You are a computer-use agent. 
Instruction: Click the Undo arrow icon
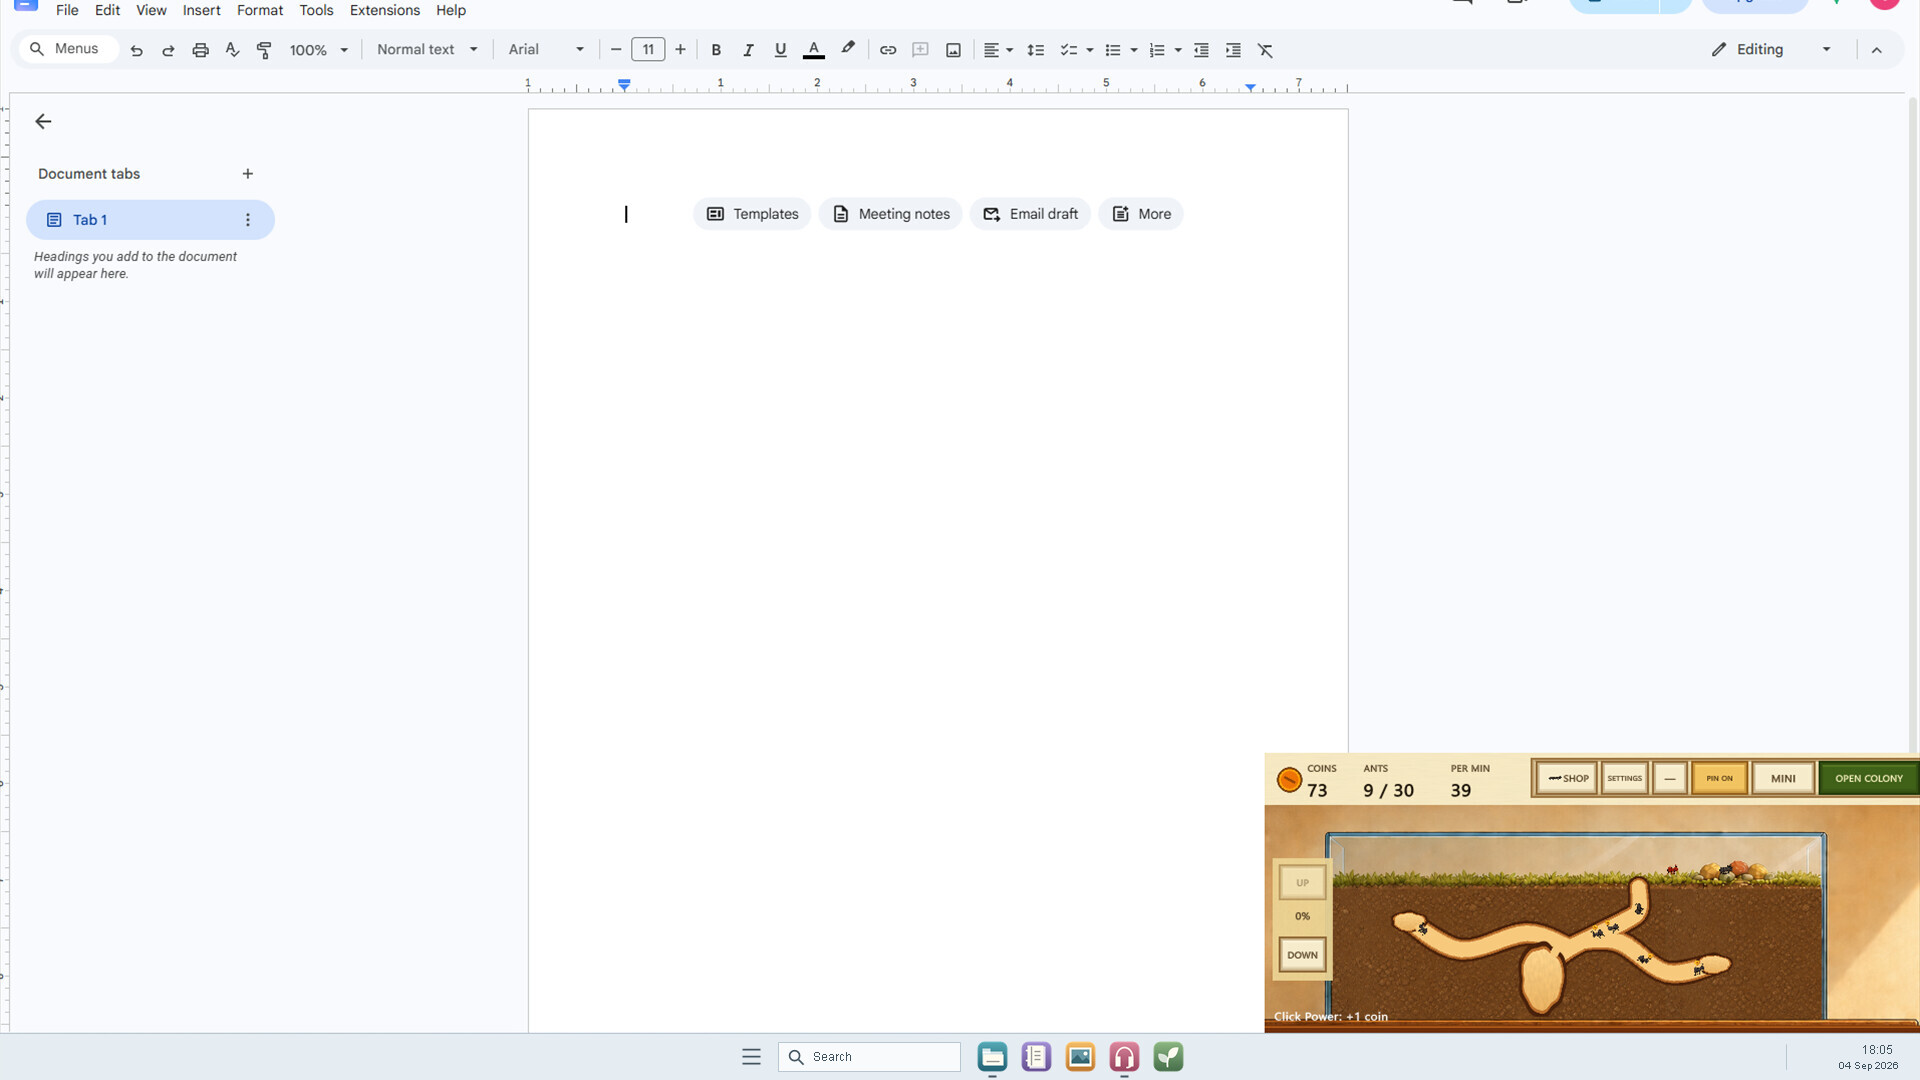pos(137,50)
